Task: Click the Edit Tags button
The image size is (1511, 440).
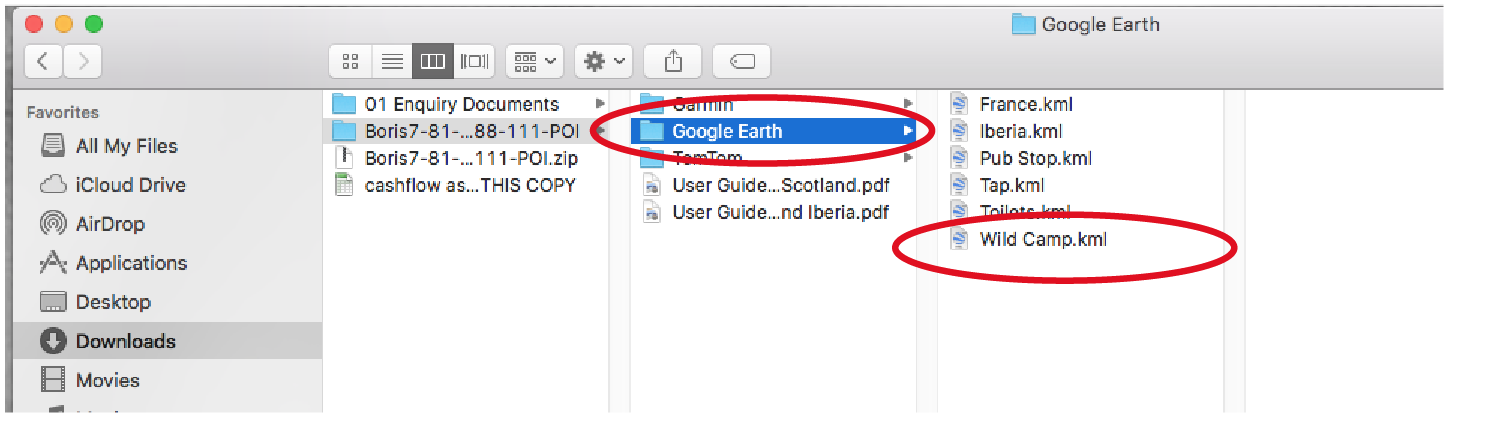Action: click(x=741, y=62)
